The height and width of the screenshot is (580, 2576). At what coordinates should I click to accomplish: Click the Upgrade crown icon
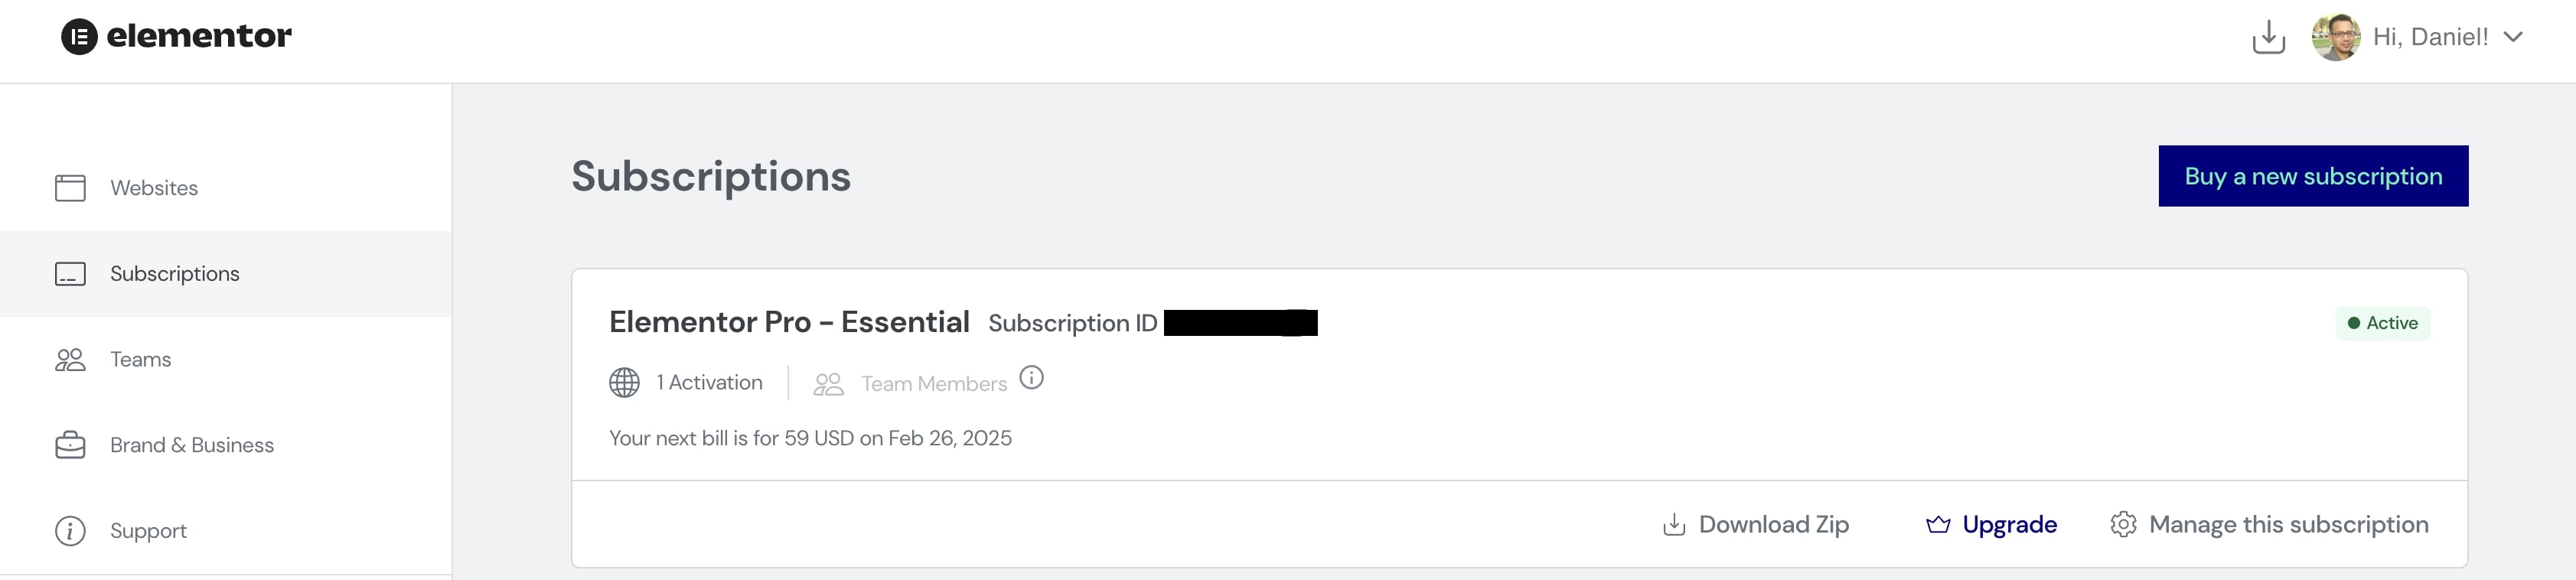[x=1938, y=525]
